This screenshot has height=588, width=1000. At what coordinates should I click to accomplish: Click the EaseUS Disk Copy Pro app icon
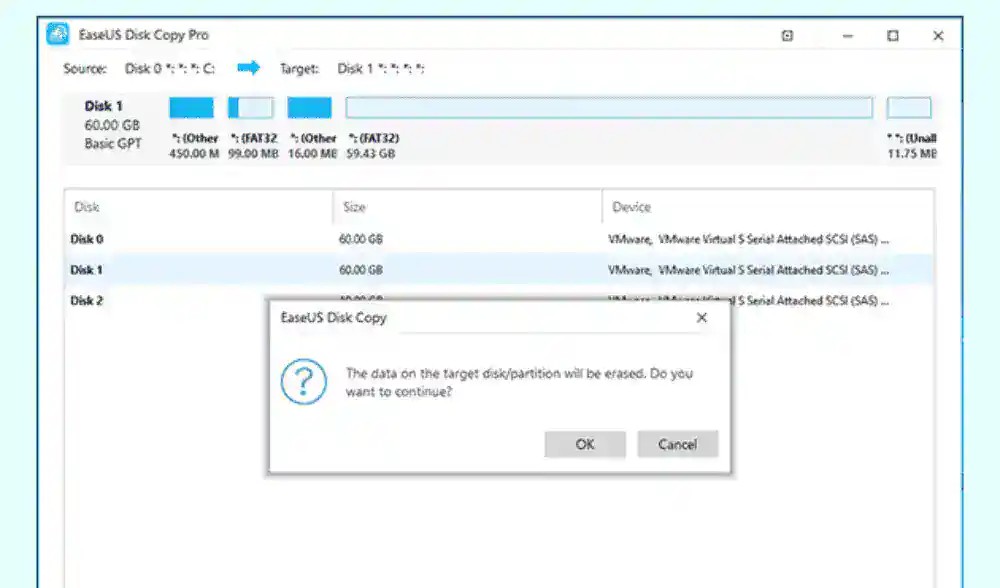[58, 35]
